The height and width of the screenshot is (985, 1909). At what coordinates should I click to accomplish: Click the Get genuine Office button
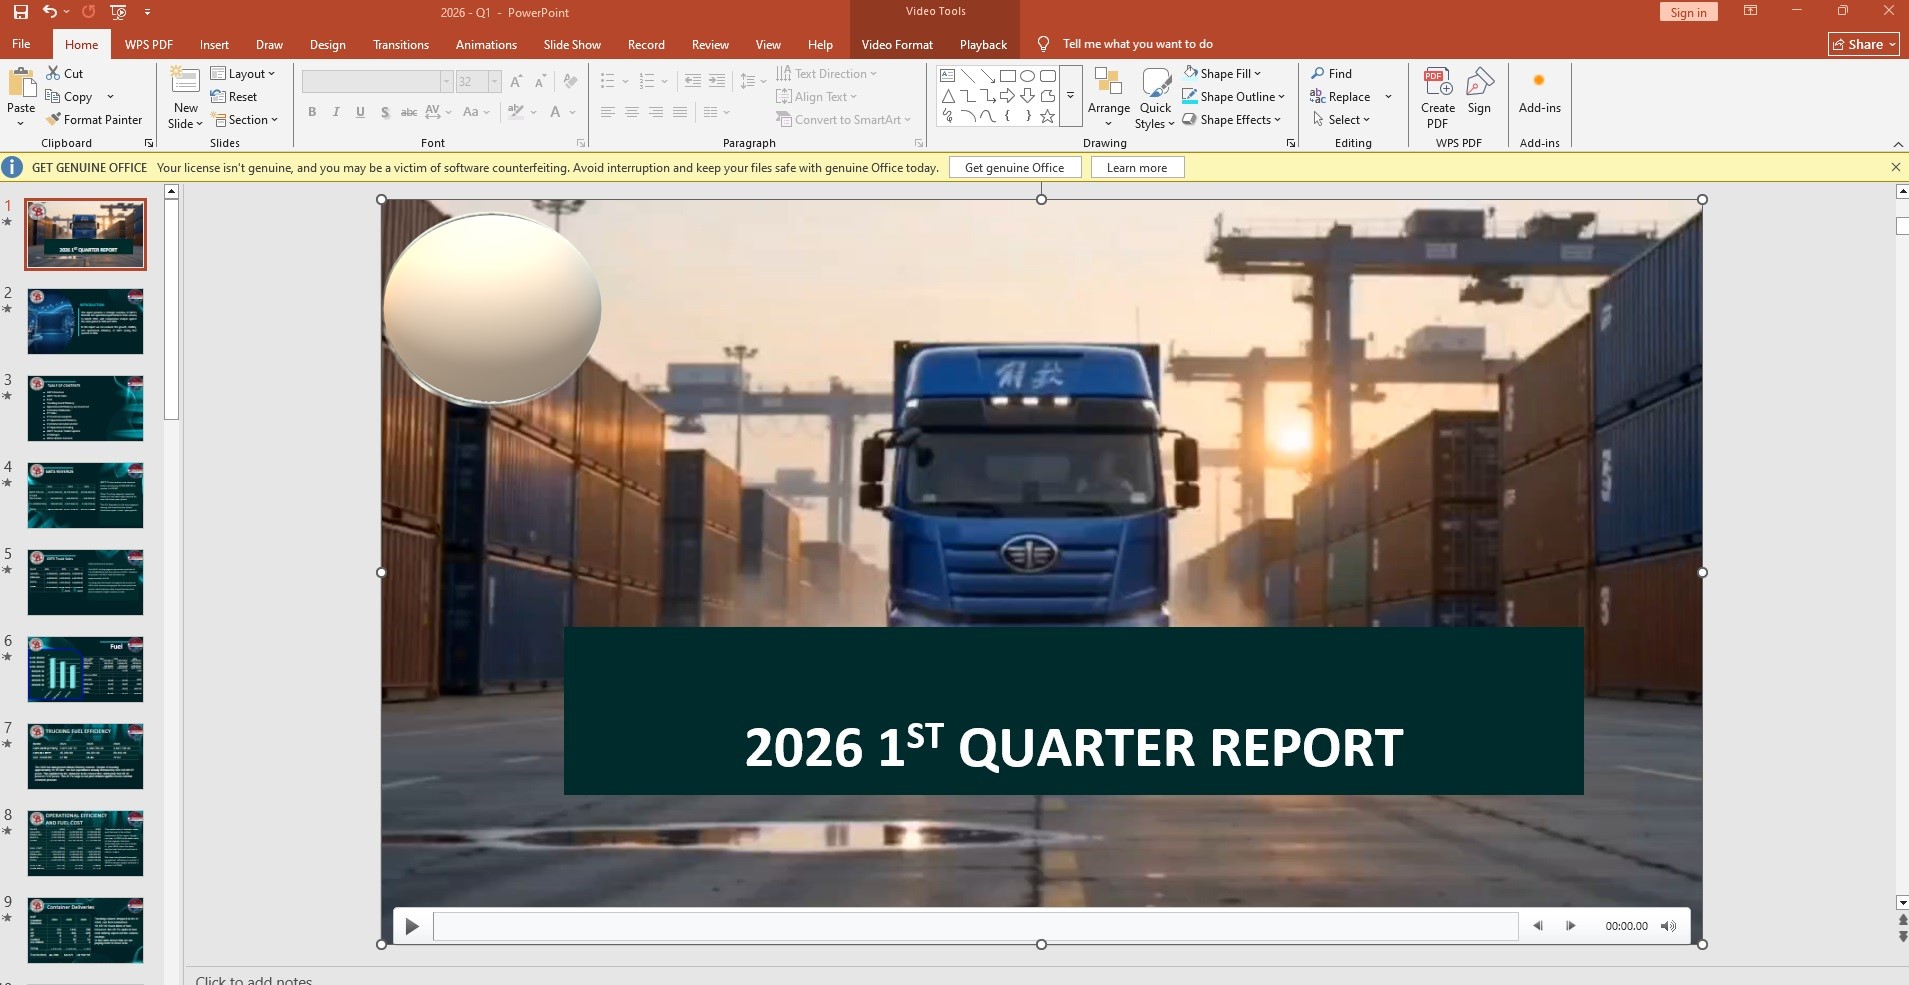[1014, 168]
